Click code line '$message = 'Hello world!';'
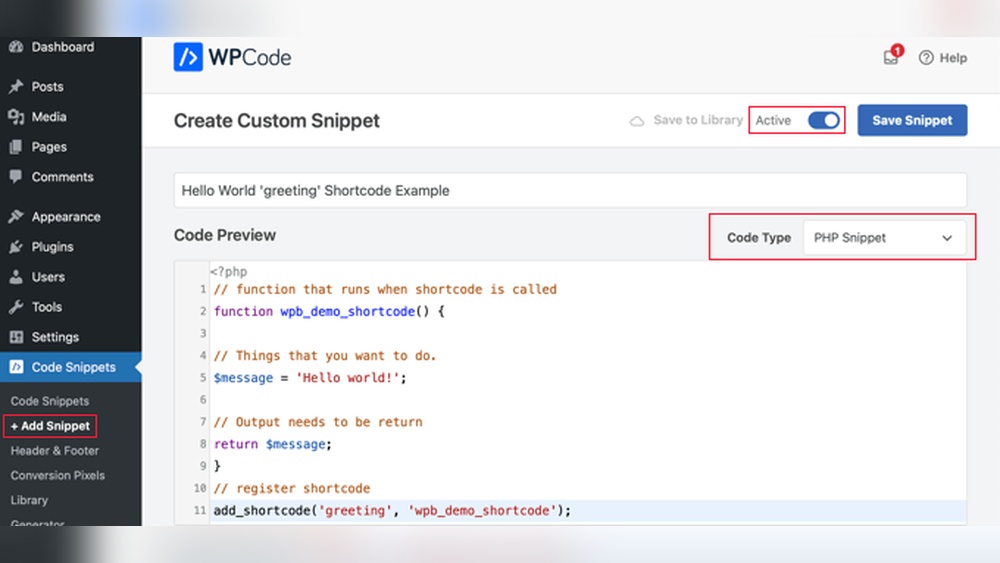This screenshot has width=1000, height=563. click(x=310, y=377)
